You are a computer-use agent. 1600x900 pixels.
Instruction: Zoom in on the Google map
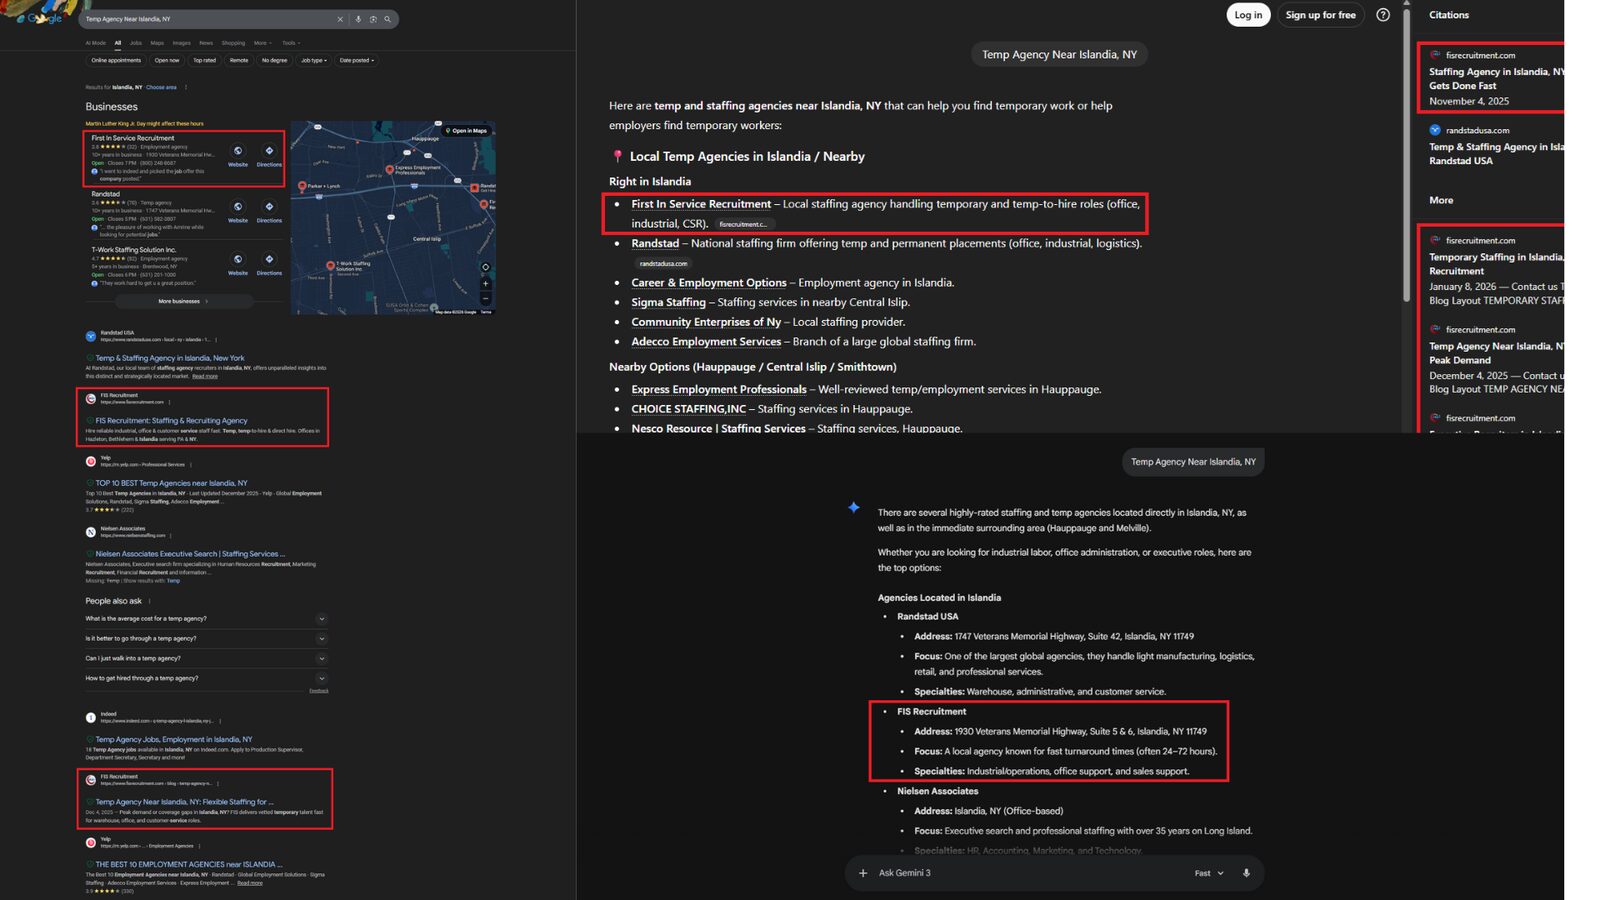(486, 284)
